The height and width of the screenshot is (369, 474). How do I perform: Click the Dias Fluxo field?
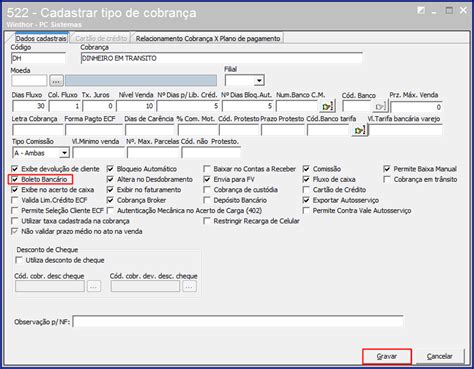[x=29, y=106]
